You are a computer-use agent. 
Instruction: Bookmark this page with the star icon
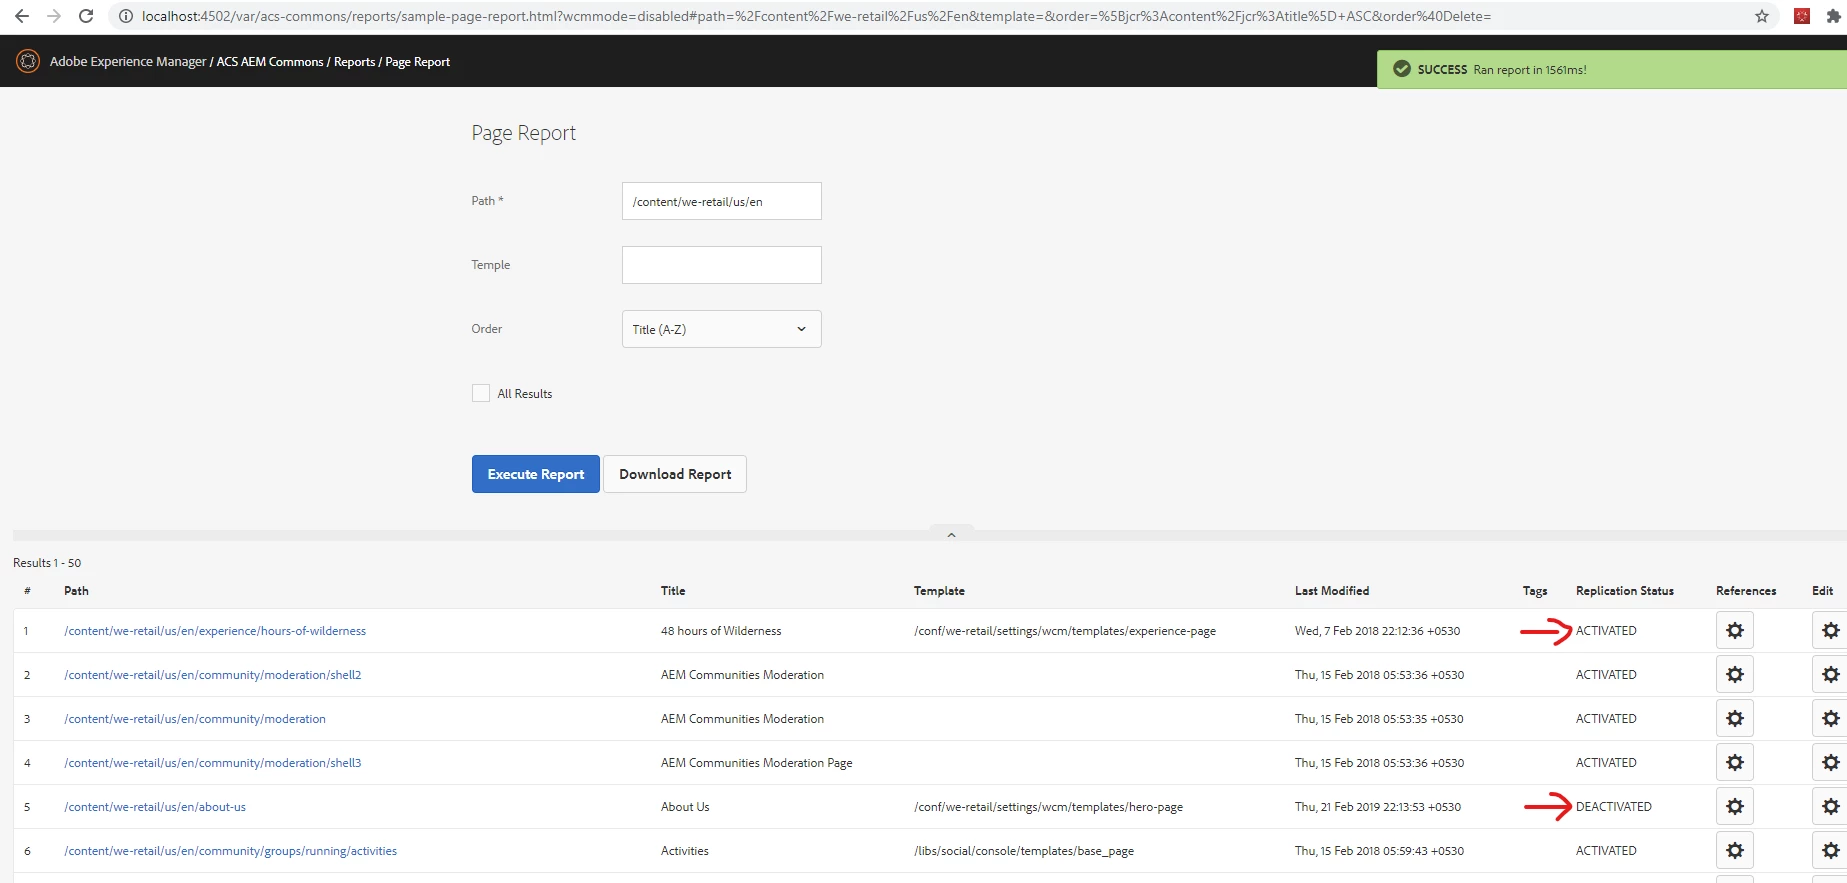click(1762, 16)
